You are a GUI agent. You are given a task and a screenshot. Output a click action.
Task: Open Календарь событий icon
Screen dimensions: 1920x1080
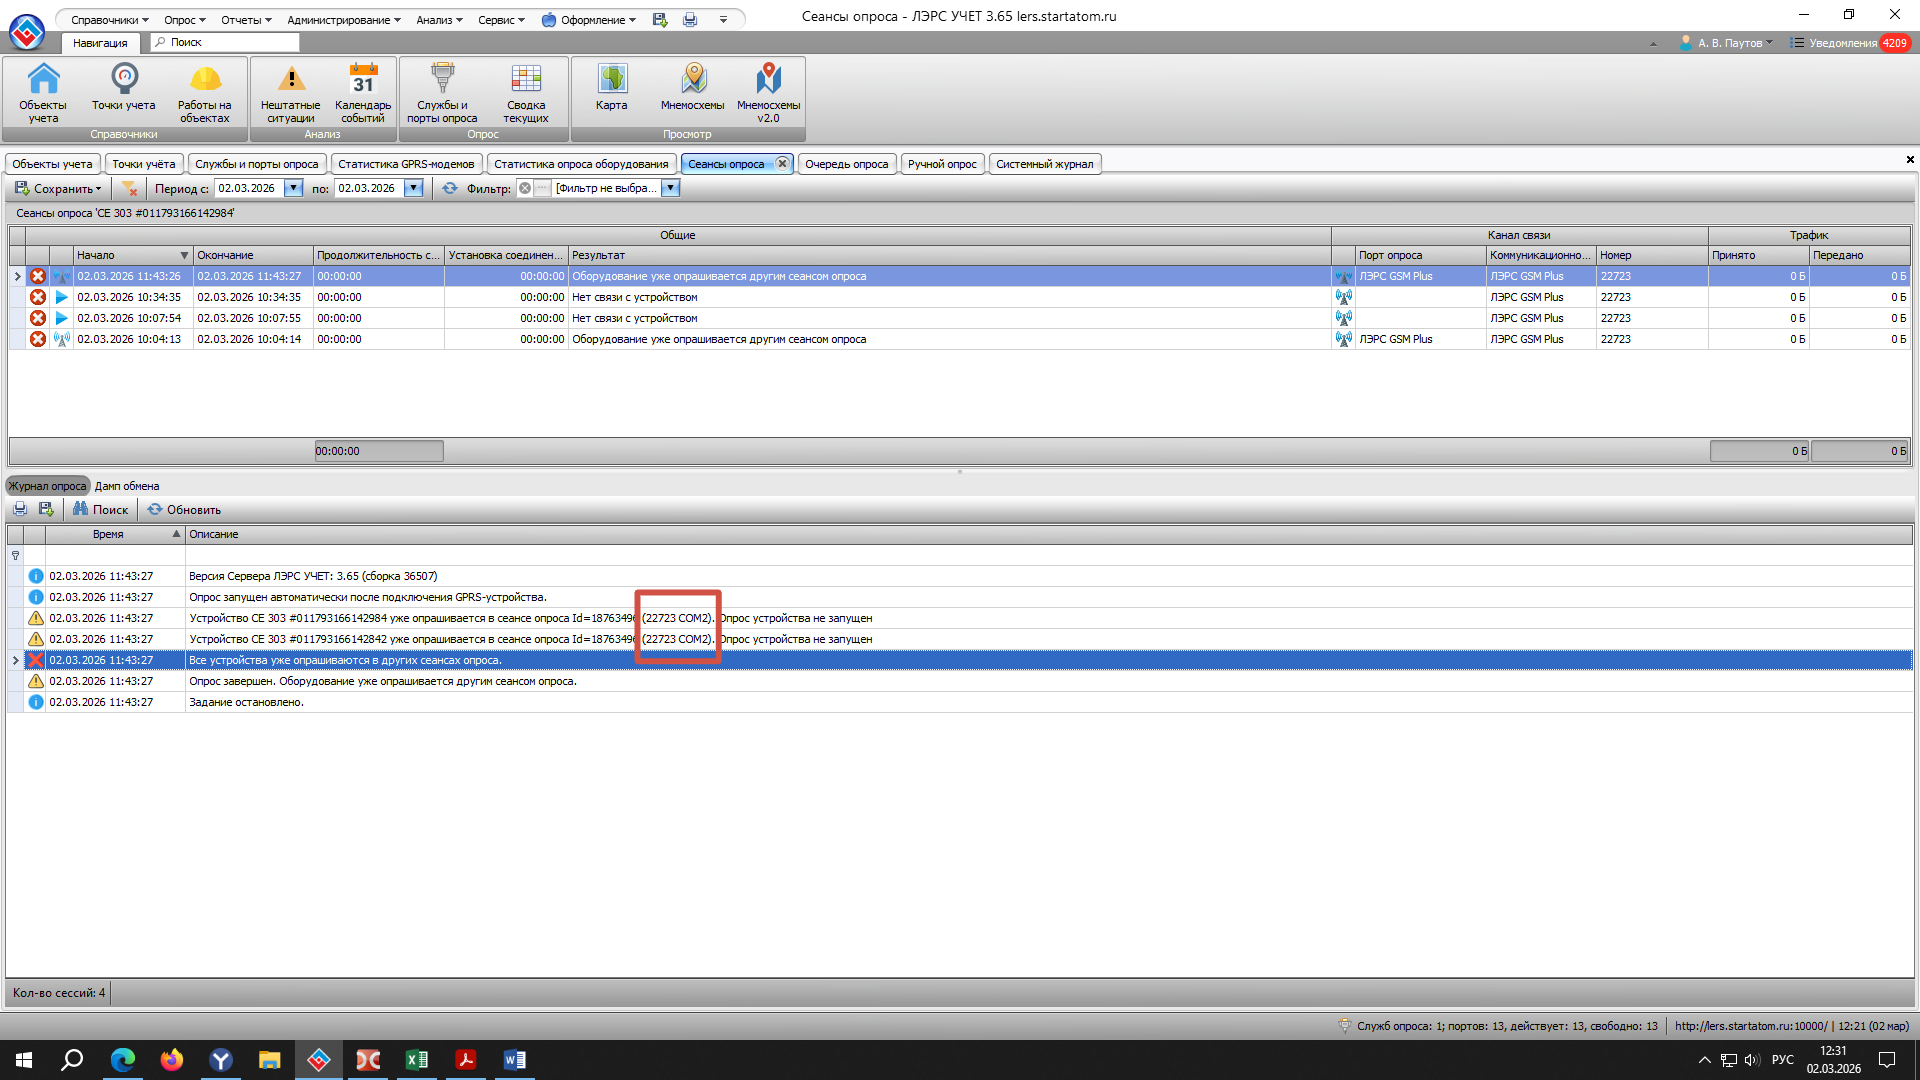363,92
